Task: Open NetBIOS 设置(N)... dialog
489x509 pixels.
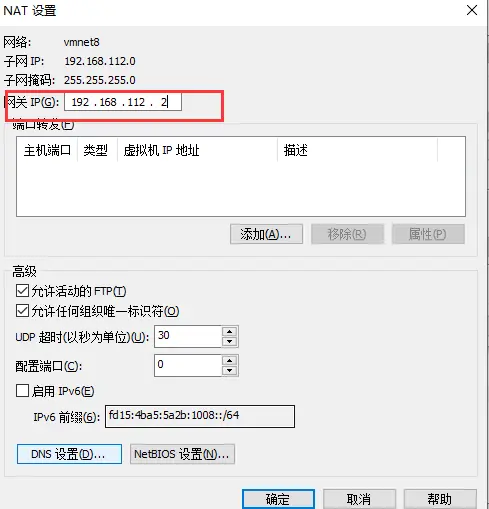Action: [182, 454]
